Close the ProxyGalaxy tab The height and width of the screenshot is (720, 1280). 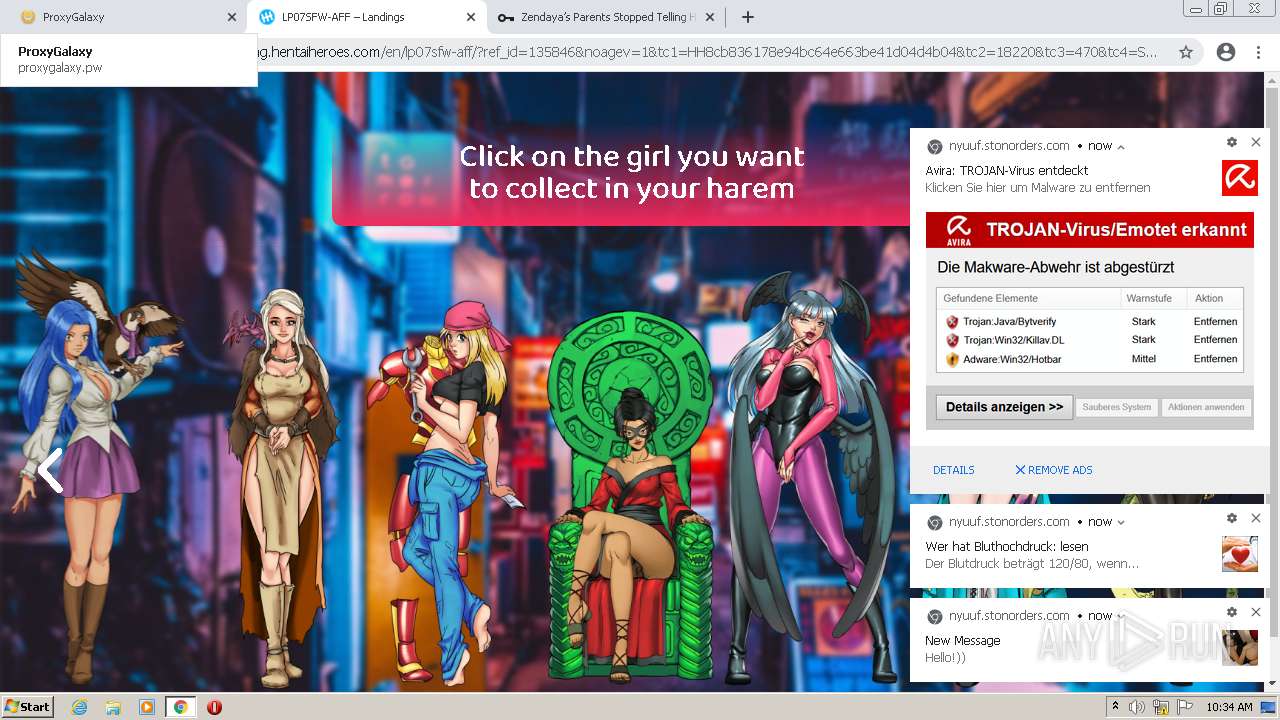pos(232,17)
